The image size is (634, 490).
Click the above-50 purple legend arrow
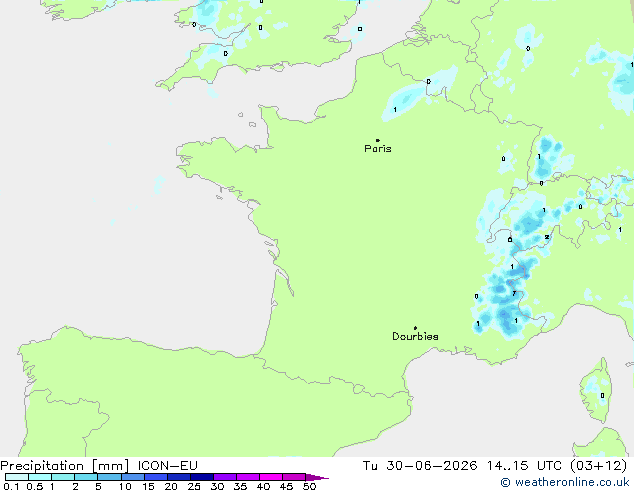(x=316, y=477)
